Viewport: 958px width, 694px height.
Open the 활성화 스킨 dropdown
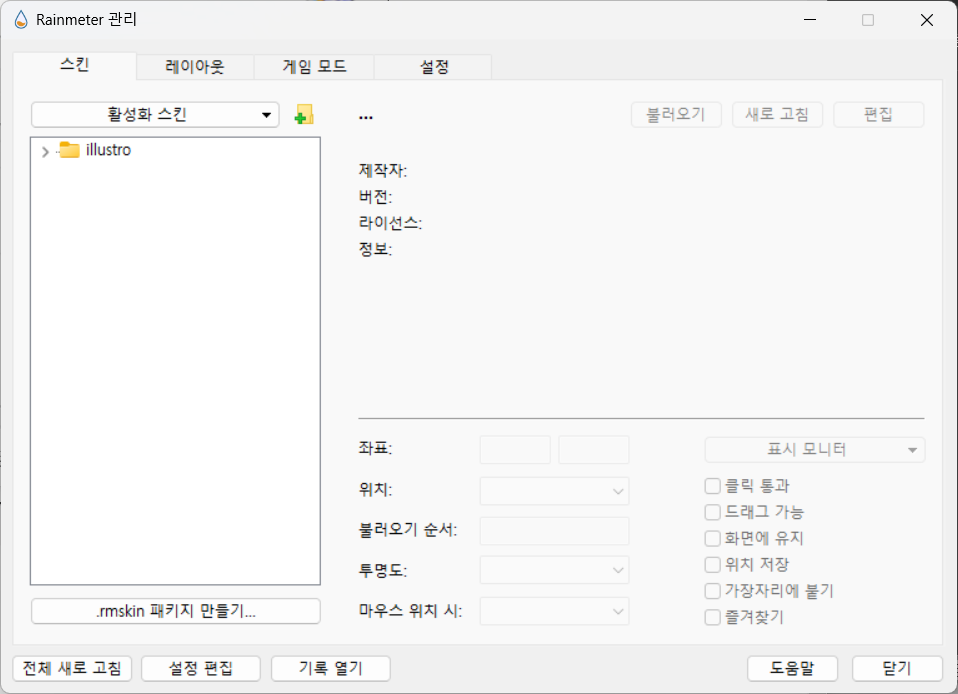pyautogui.click(x=155, y=115)
